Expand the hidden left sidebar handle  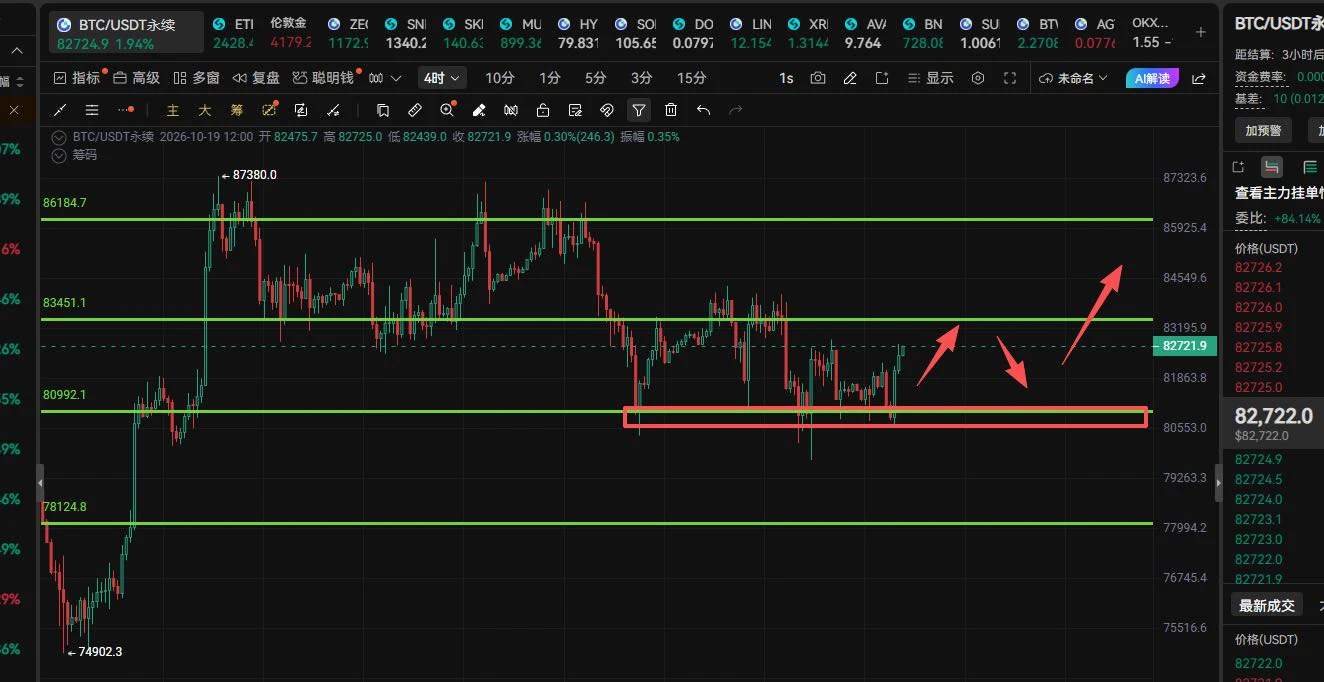coord(41,483)
